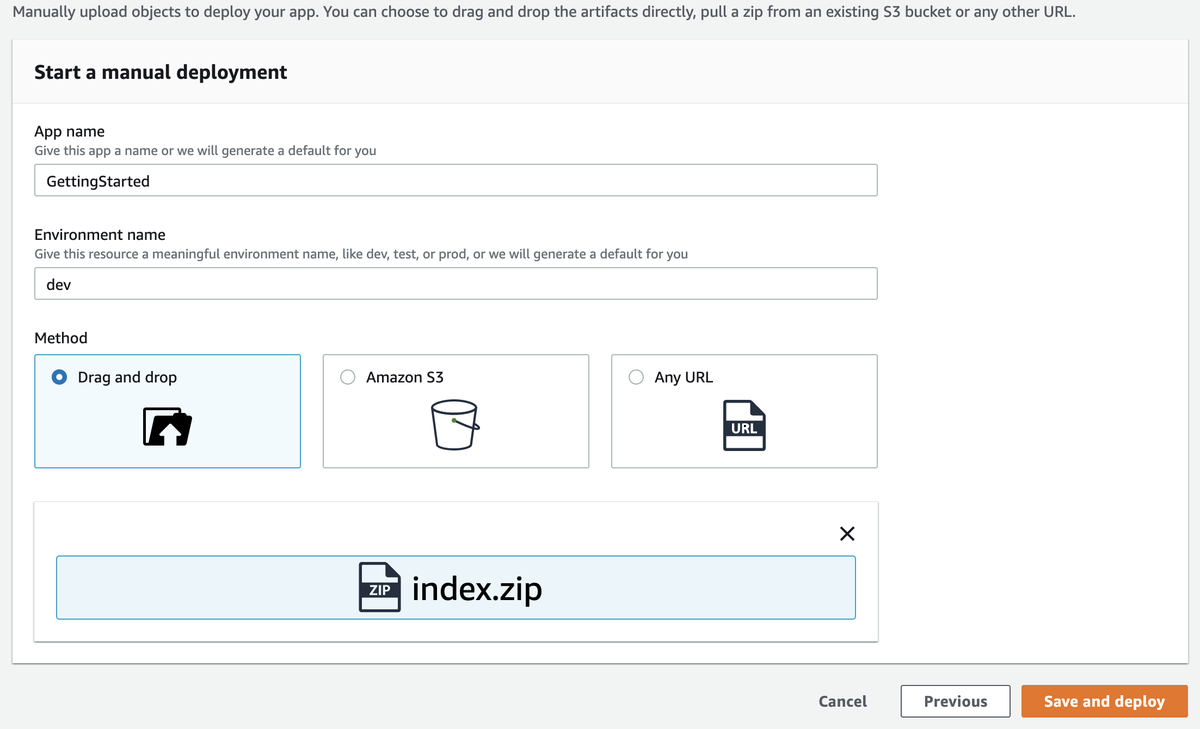Screen dimensions: 1200x729
Task: Click the Any URL method label
Action: pos(684,377)
